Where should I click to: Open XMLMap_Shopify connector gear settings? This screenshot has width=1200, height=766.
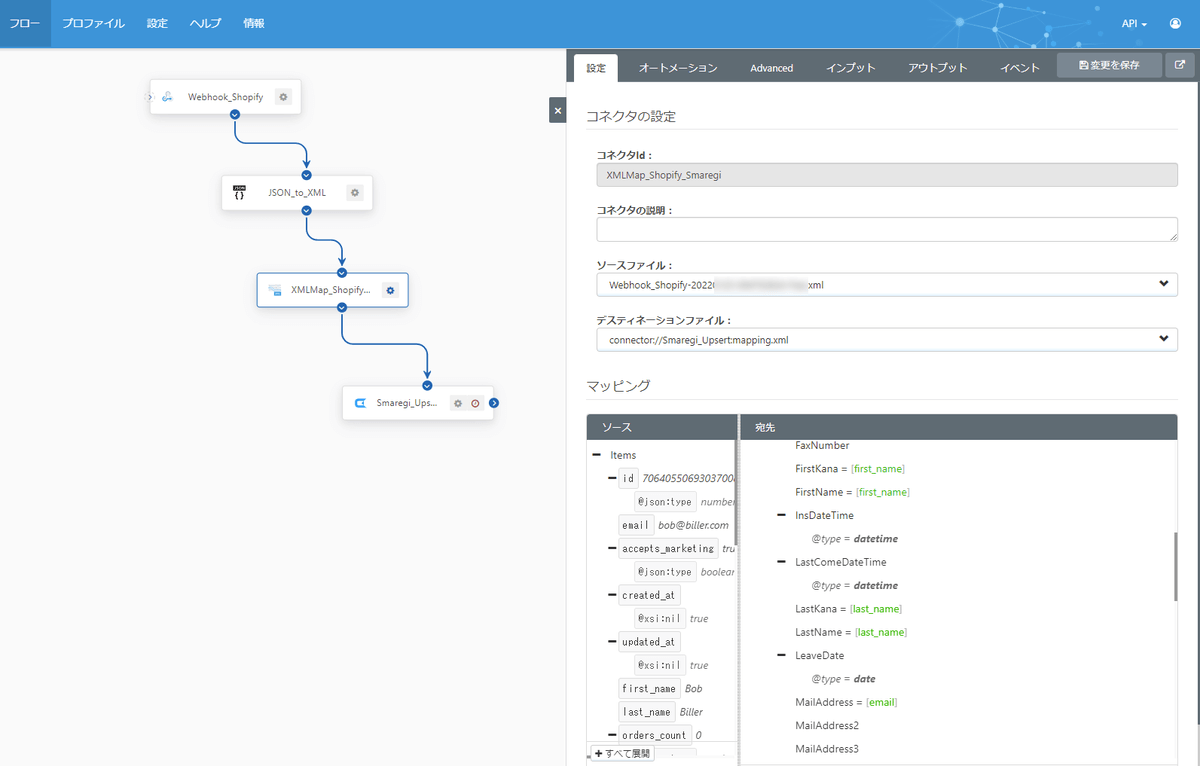click(391, 290)
